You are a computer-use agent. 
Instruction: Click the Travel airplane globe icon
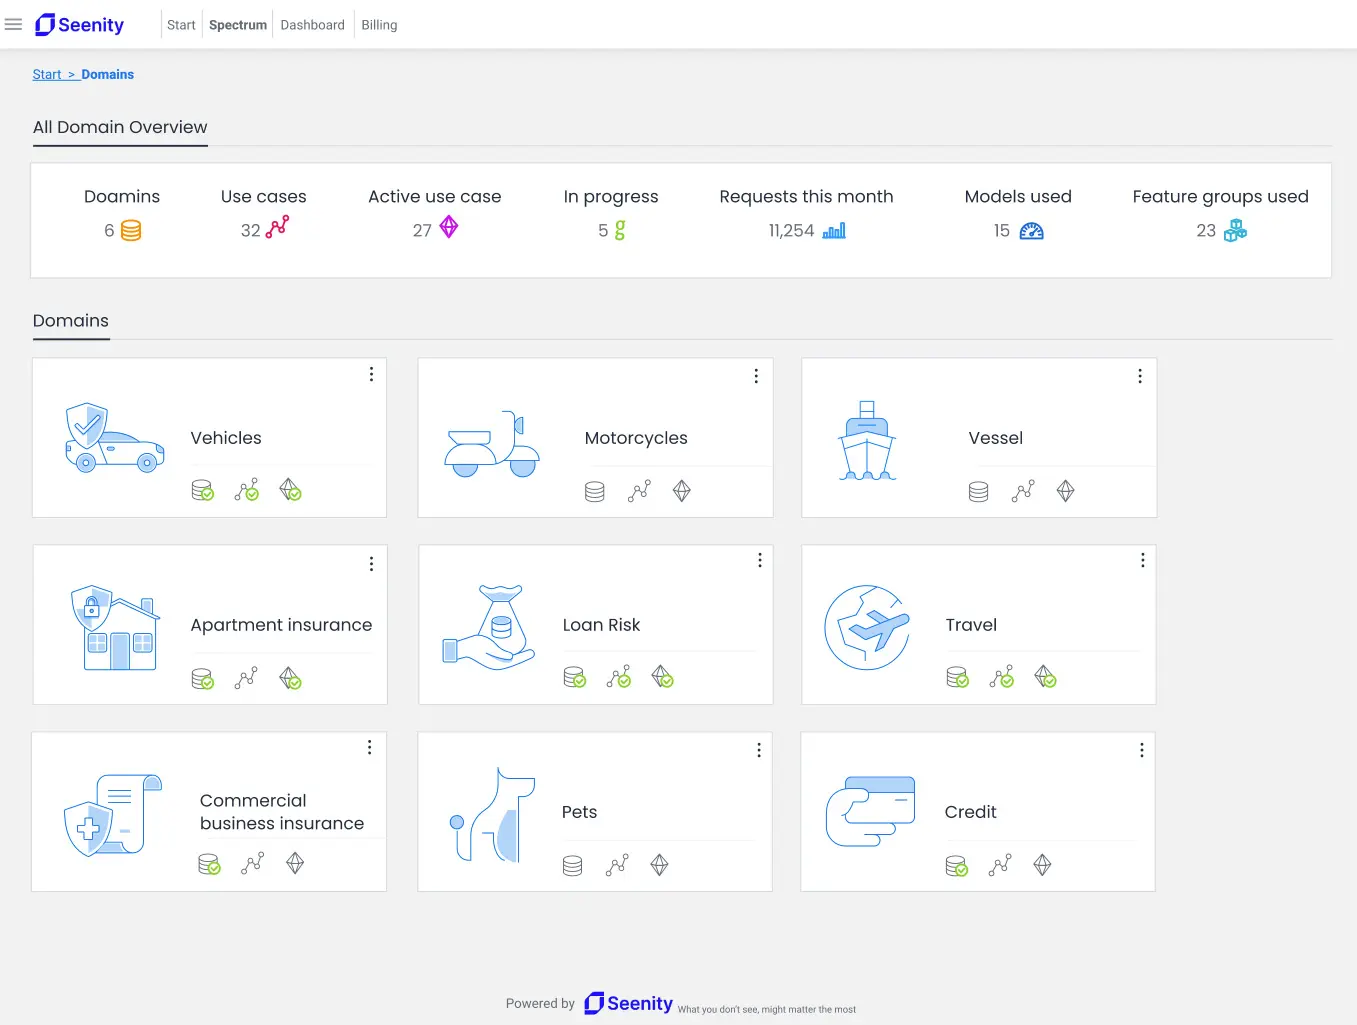[867, 627]
